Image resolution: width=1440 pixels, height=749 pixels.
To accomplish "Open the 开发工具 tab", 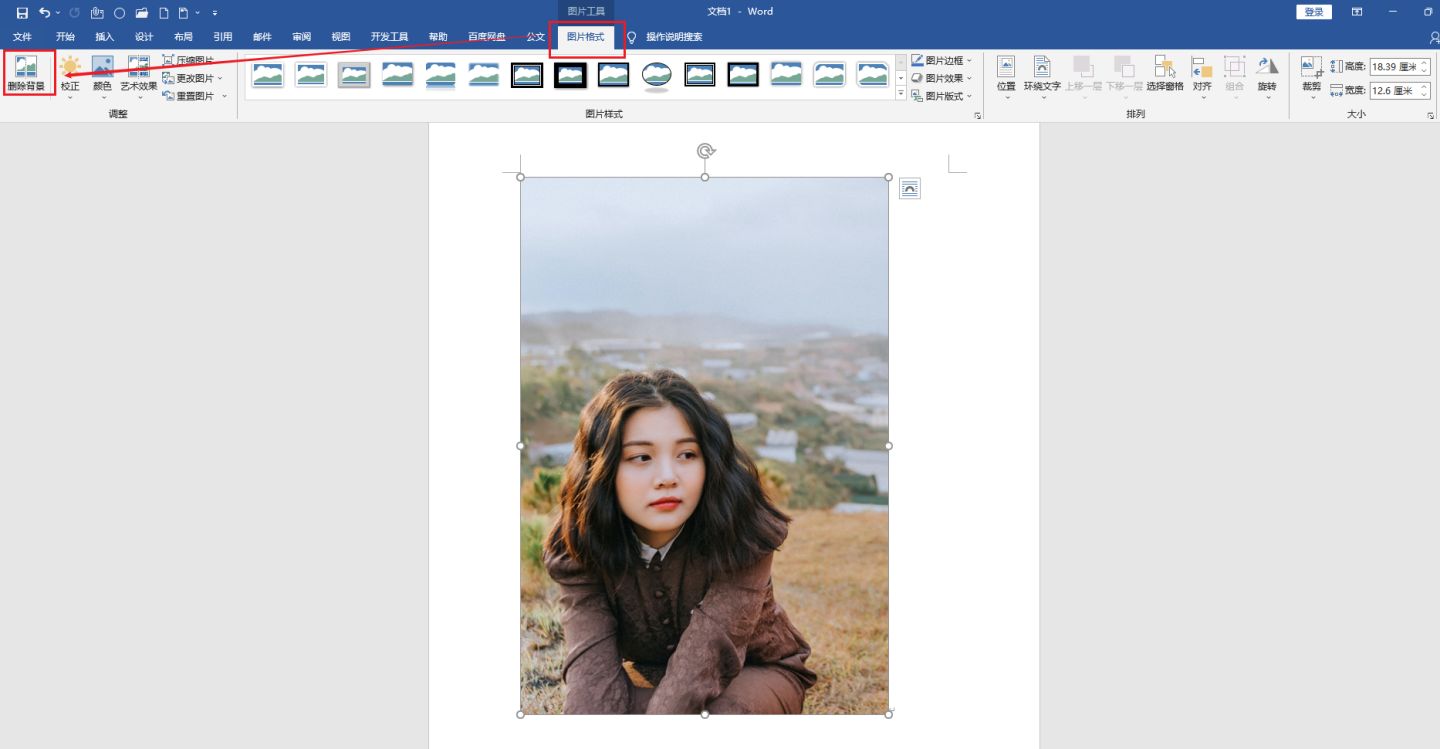I will pos(390,37).
